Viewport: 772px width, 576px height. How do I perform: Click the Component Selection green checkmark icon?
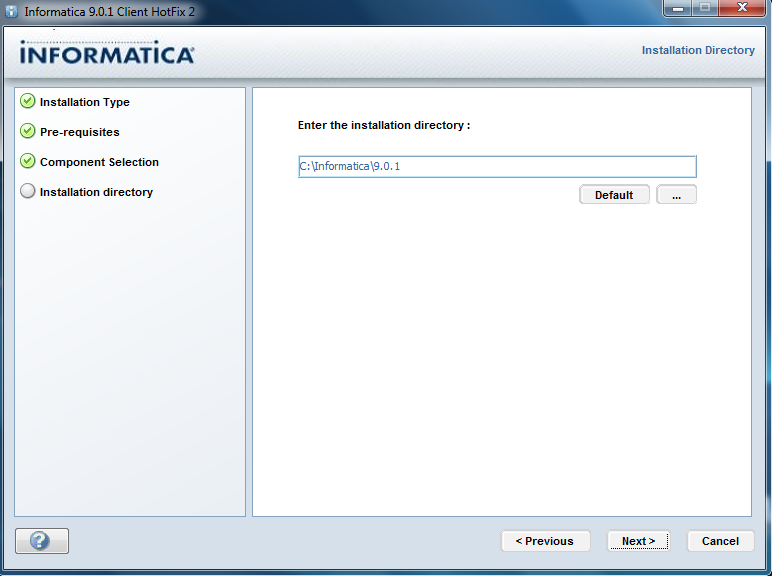pos(28,162)
